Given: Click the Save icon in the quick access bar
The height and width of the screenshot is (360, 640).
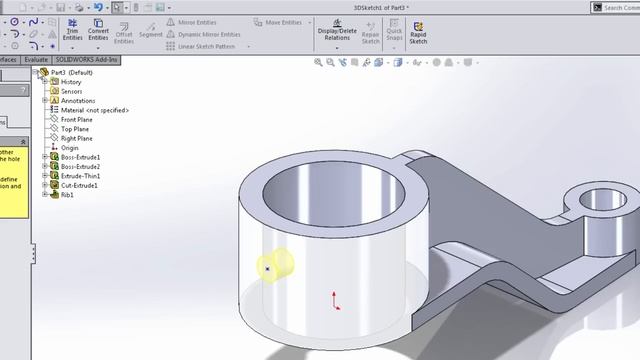Looking at the screenshot, I should (60, 7).
